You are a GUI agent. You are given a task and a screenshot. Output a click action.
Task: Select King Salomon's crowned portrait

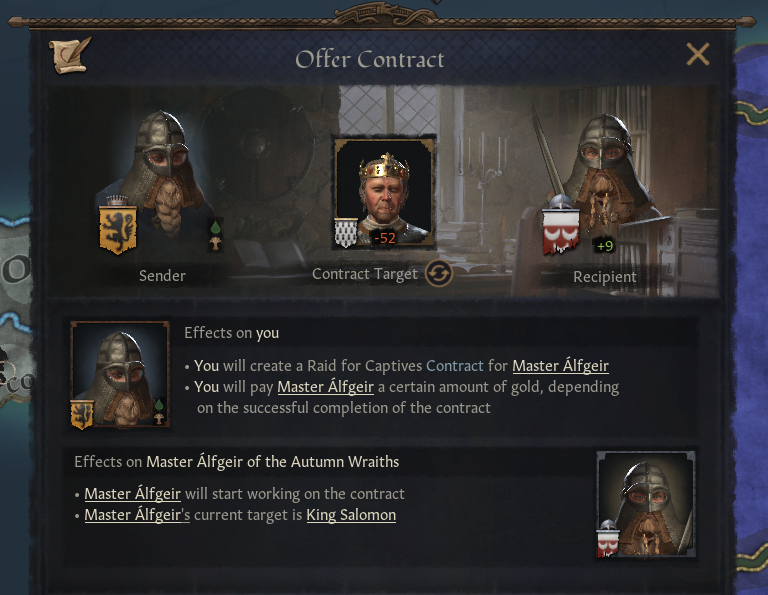[x=385, y=190]
